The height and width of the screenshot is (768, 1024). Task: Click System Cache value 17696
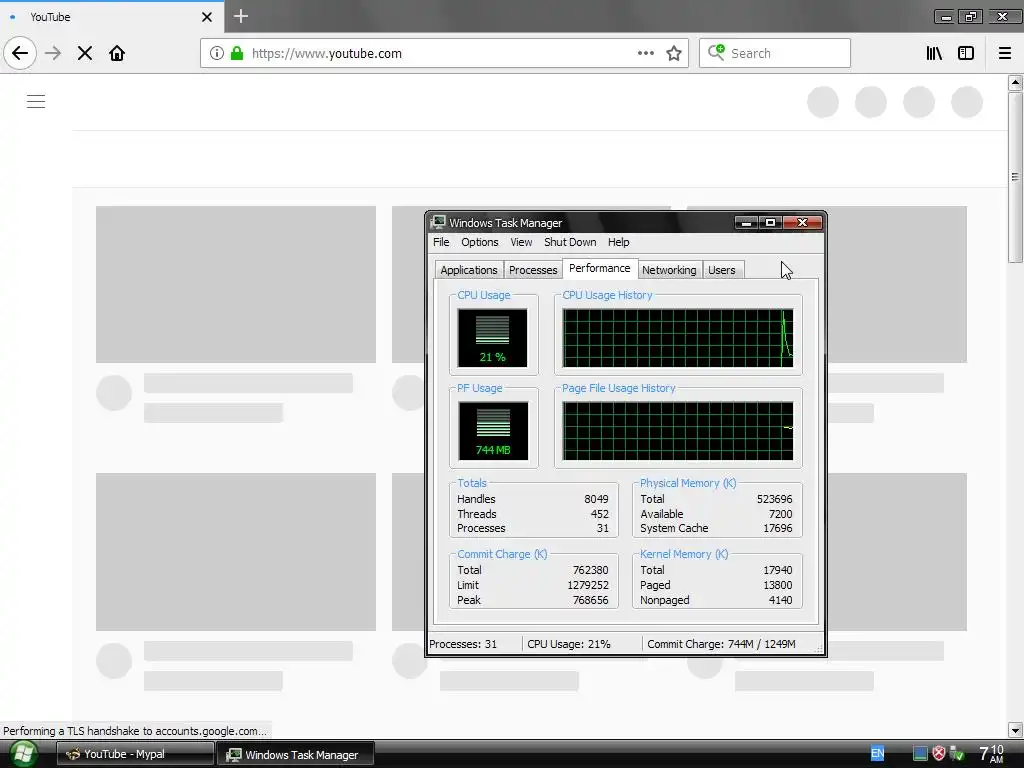click(777, 528)
